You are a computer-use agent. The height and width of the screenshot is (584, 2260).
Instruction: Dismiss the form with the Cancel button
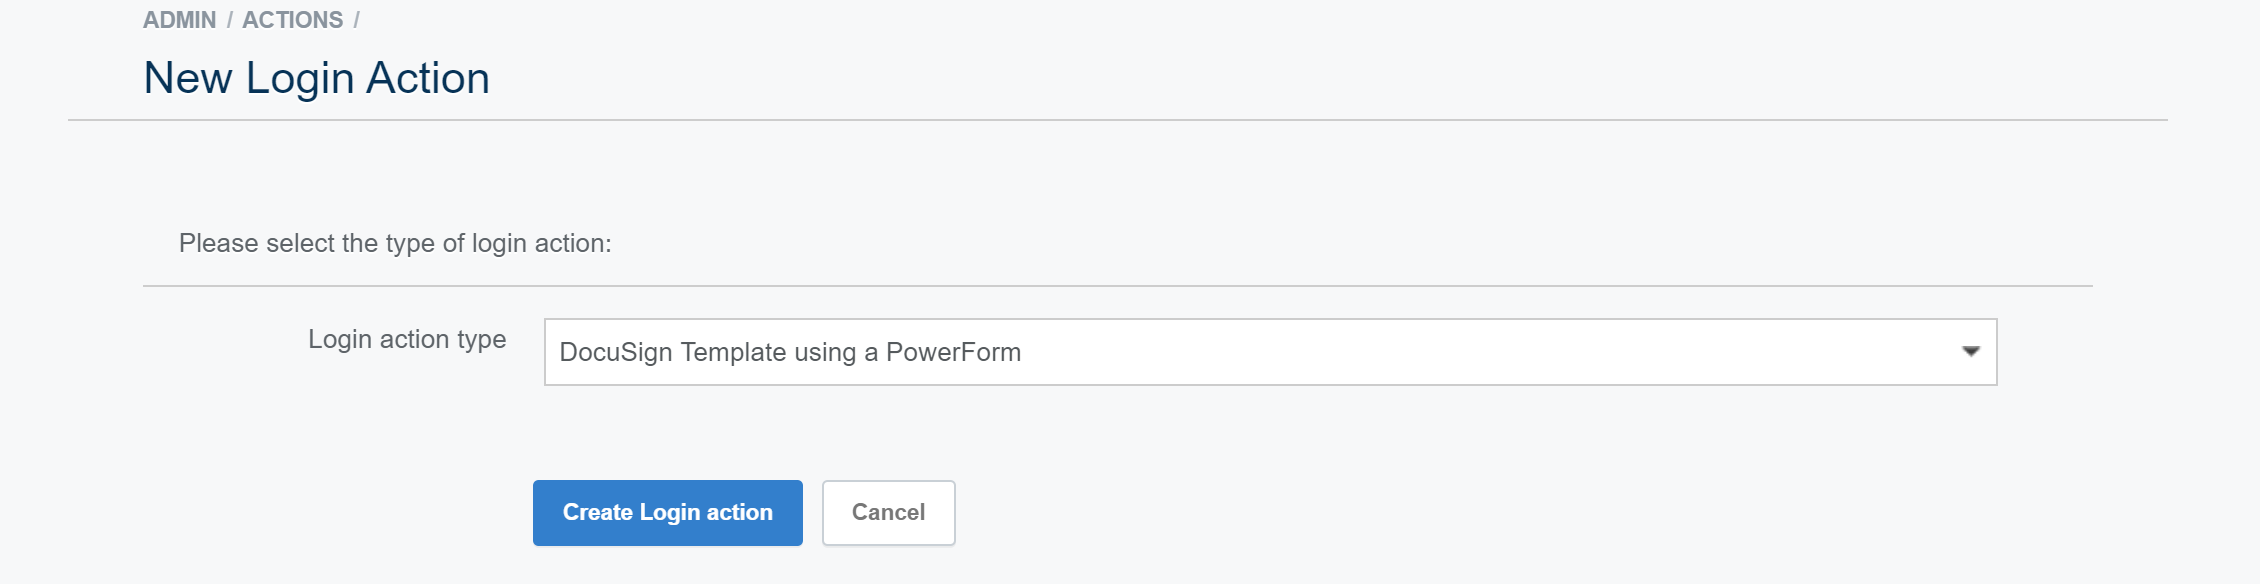(887, 512)
